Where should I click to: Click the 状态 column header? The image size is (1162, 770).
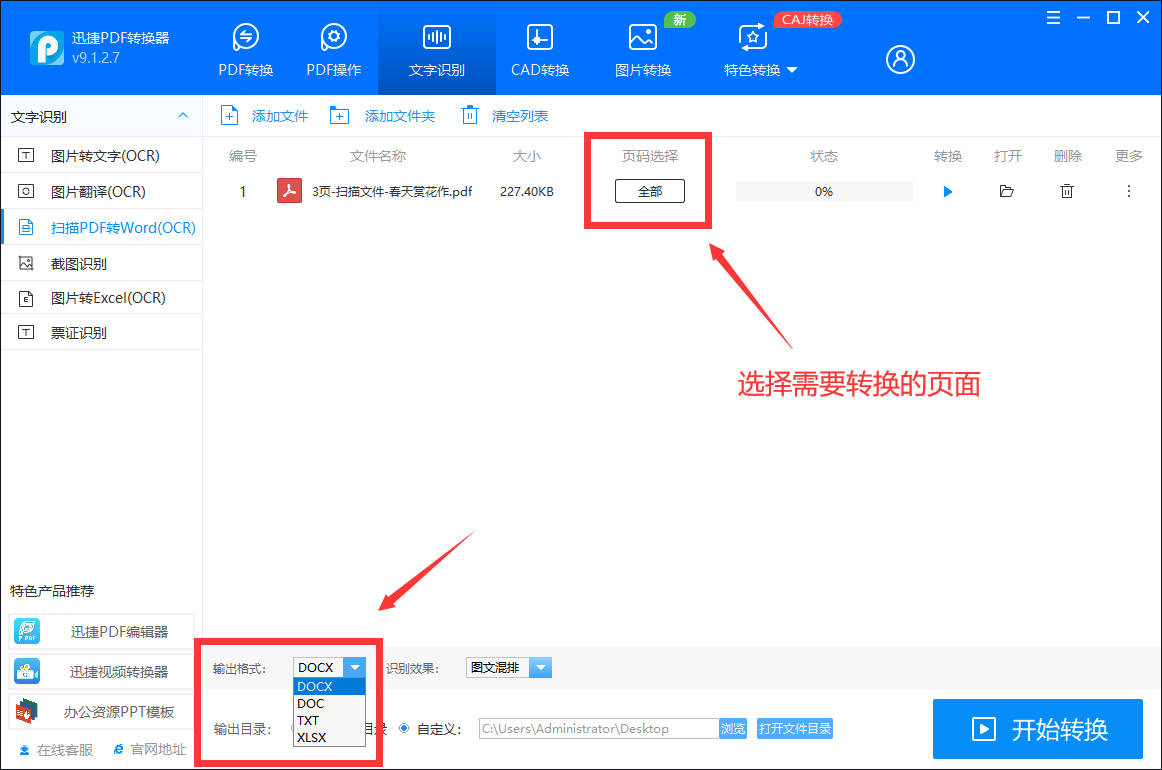824,156
